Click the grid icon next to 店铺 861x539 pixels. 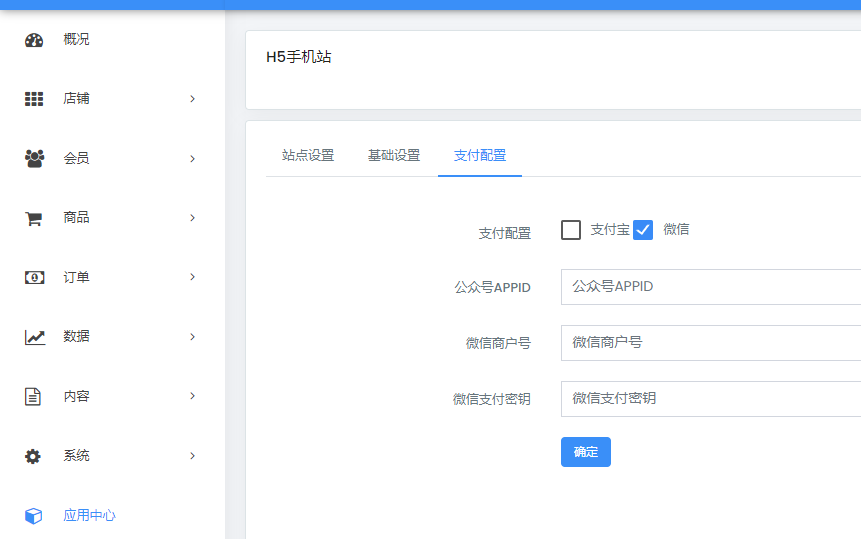(x=34, y=99)
